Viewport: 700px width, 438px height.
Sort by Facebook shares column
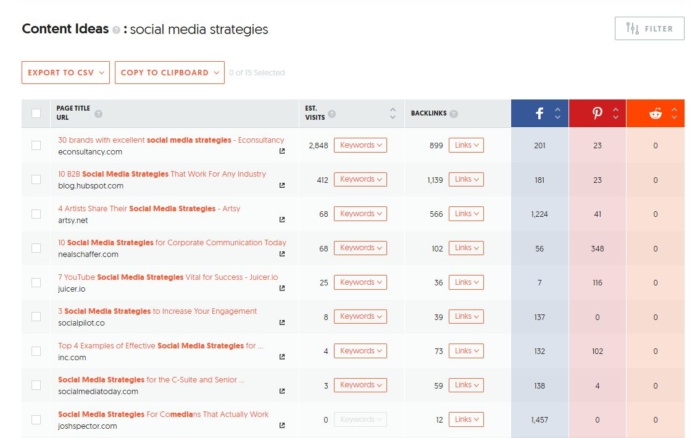point(558,113)
